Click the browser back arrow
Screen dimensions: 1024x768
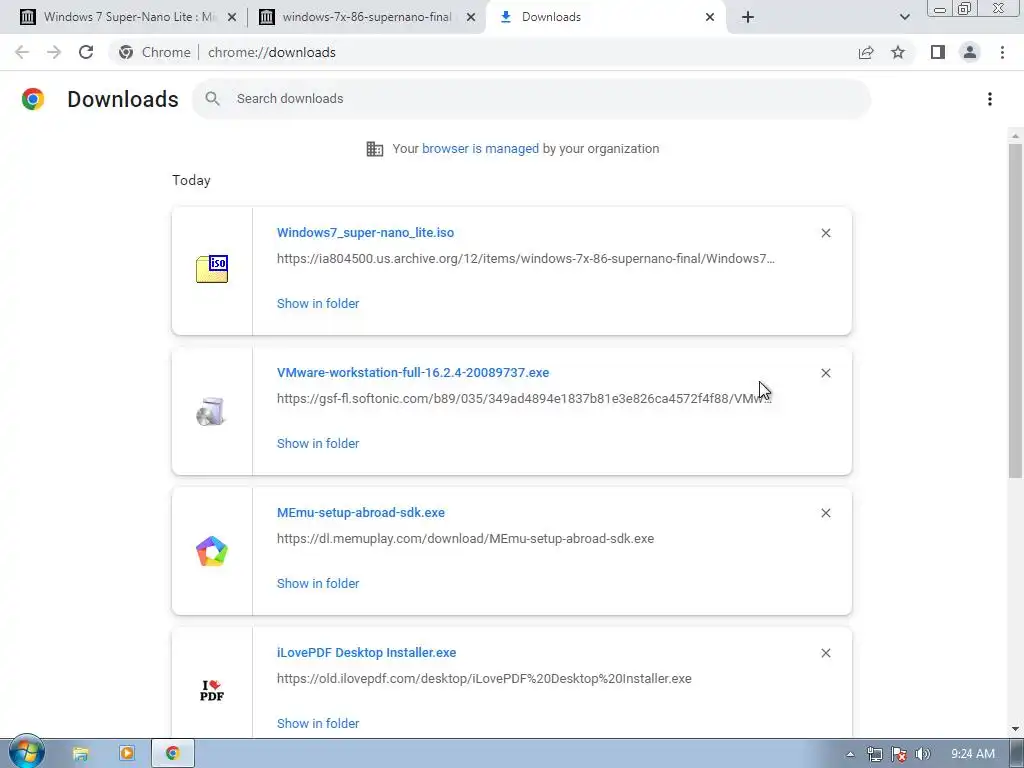click(x=22, y=52)
